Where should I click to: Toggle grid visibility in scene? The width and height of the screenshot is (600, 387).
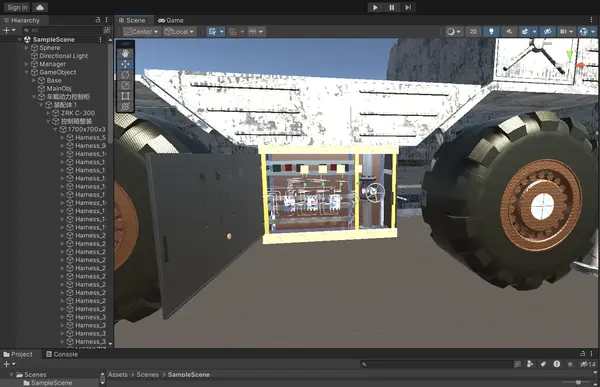(x=213, y=32)
